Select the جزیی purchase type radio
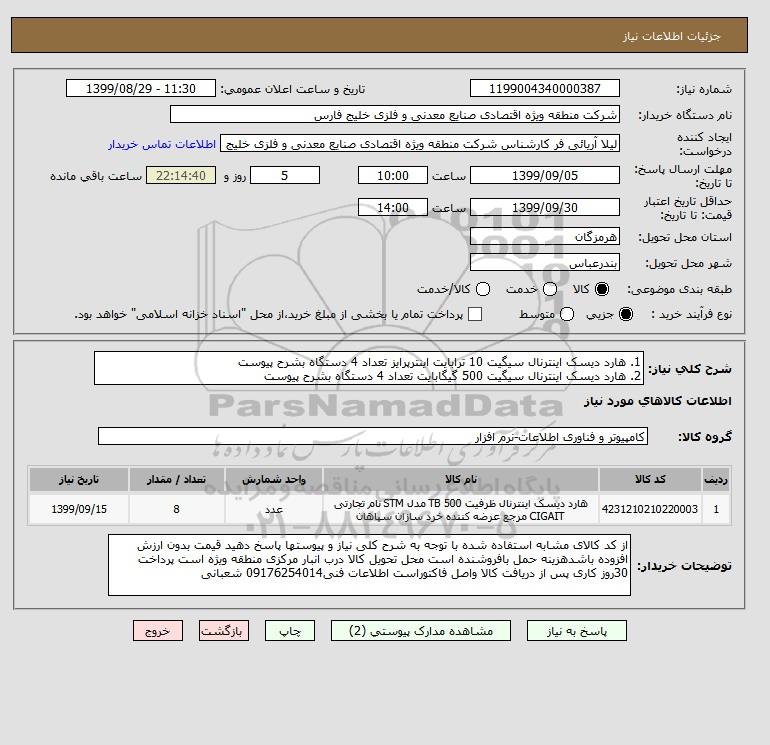770x745 pixels. pos(626,314)
